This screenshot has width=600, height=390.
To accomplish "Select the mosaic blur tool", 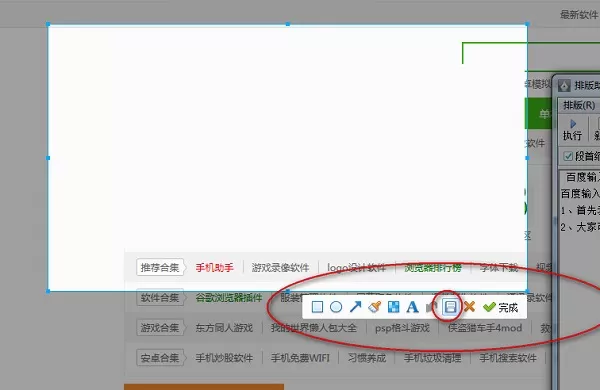I will point(393,307).
